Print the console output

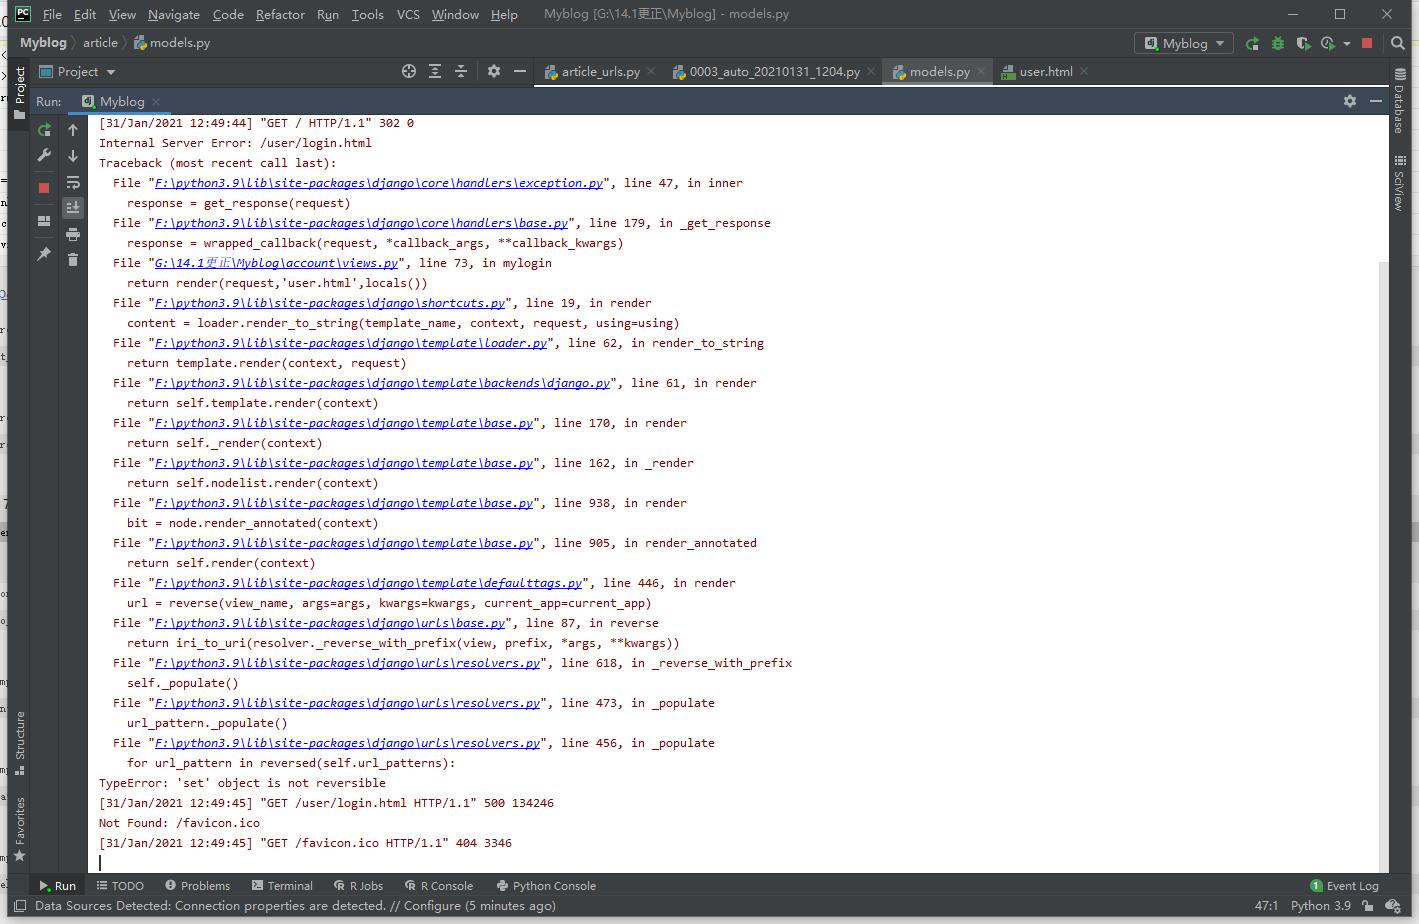[73, 234]
